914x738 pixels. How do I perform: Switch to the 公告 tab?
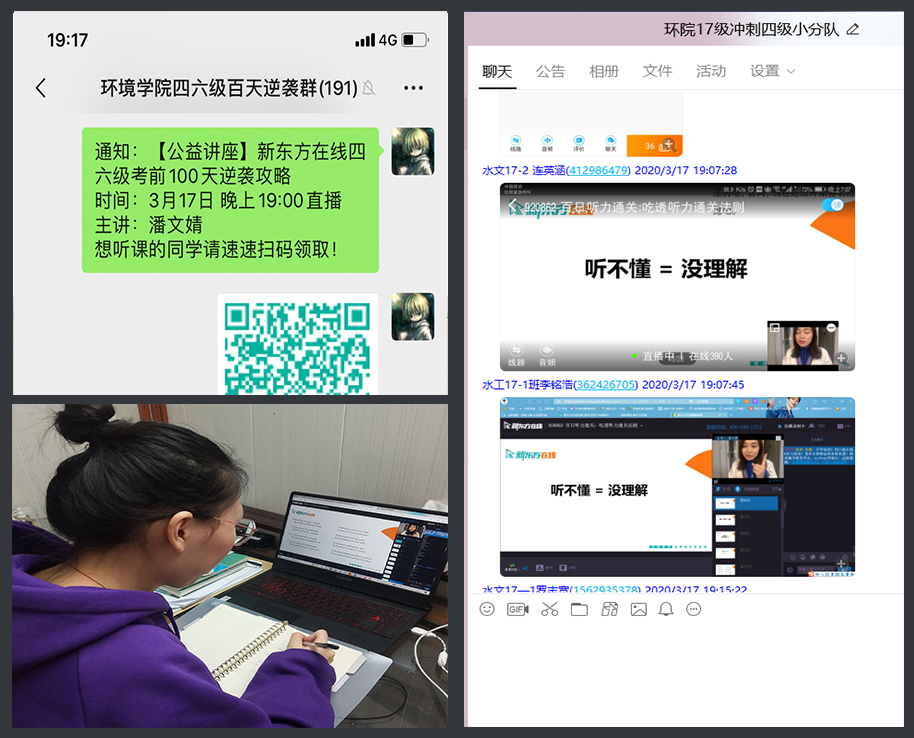550,71
